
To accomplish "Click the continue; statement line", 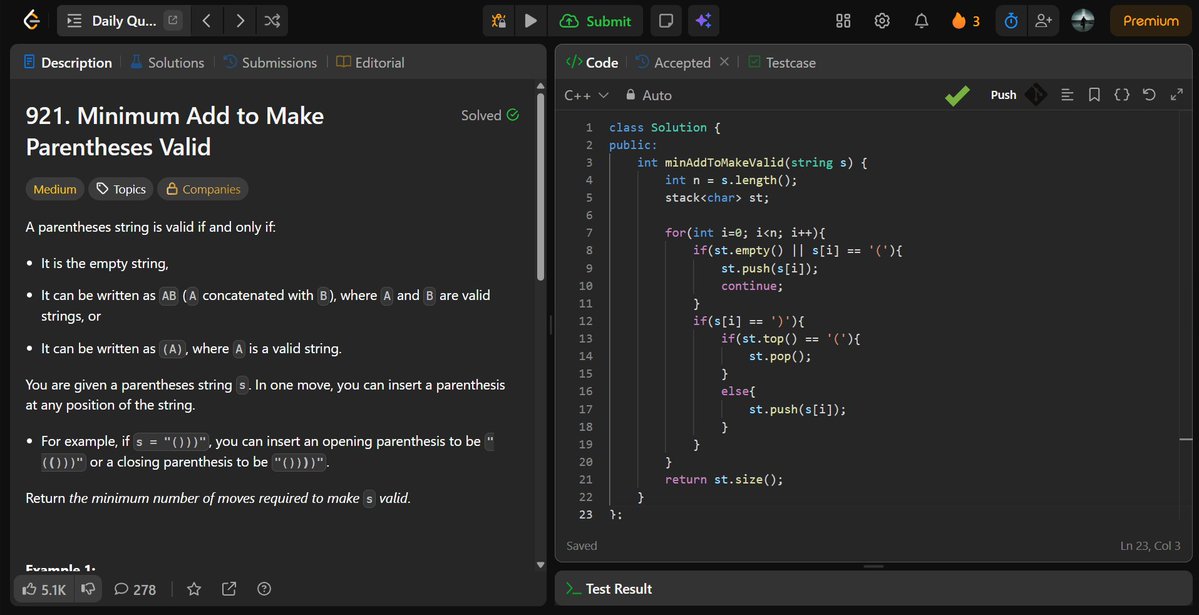I will click(752, 285).
